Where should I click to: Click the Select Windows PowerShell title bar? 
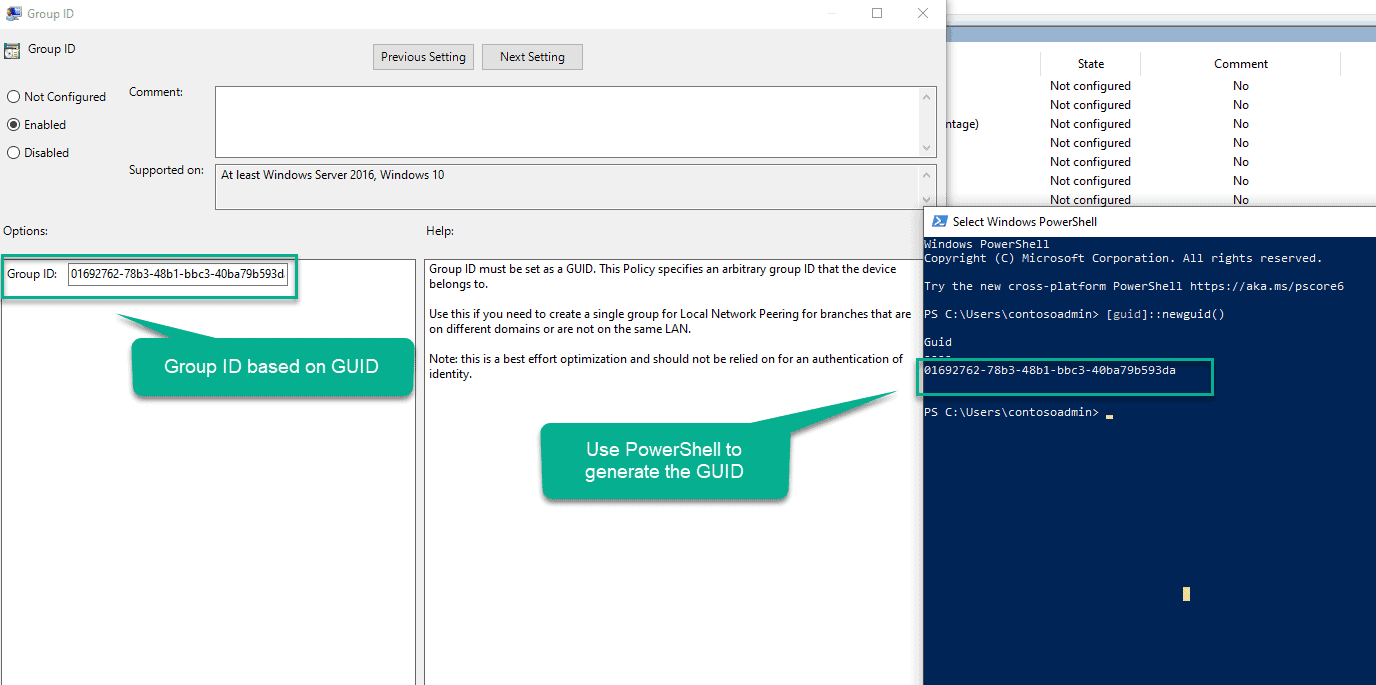tap(1150, 221)
